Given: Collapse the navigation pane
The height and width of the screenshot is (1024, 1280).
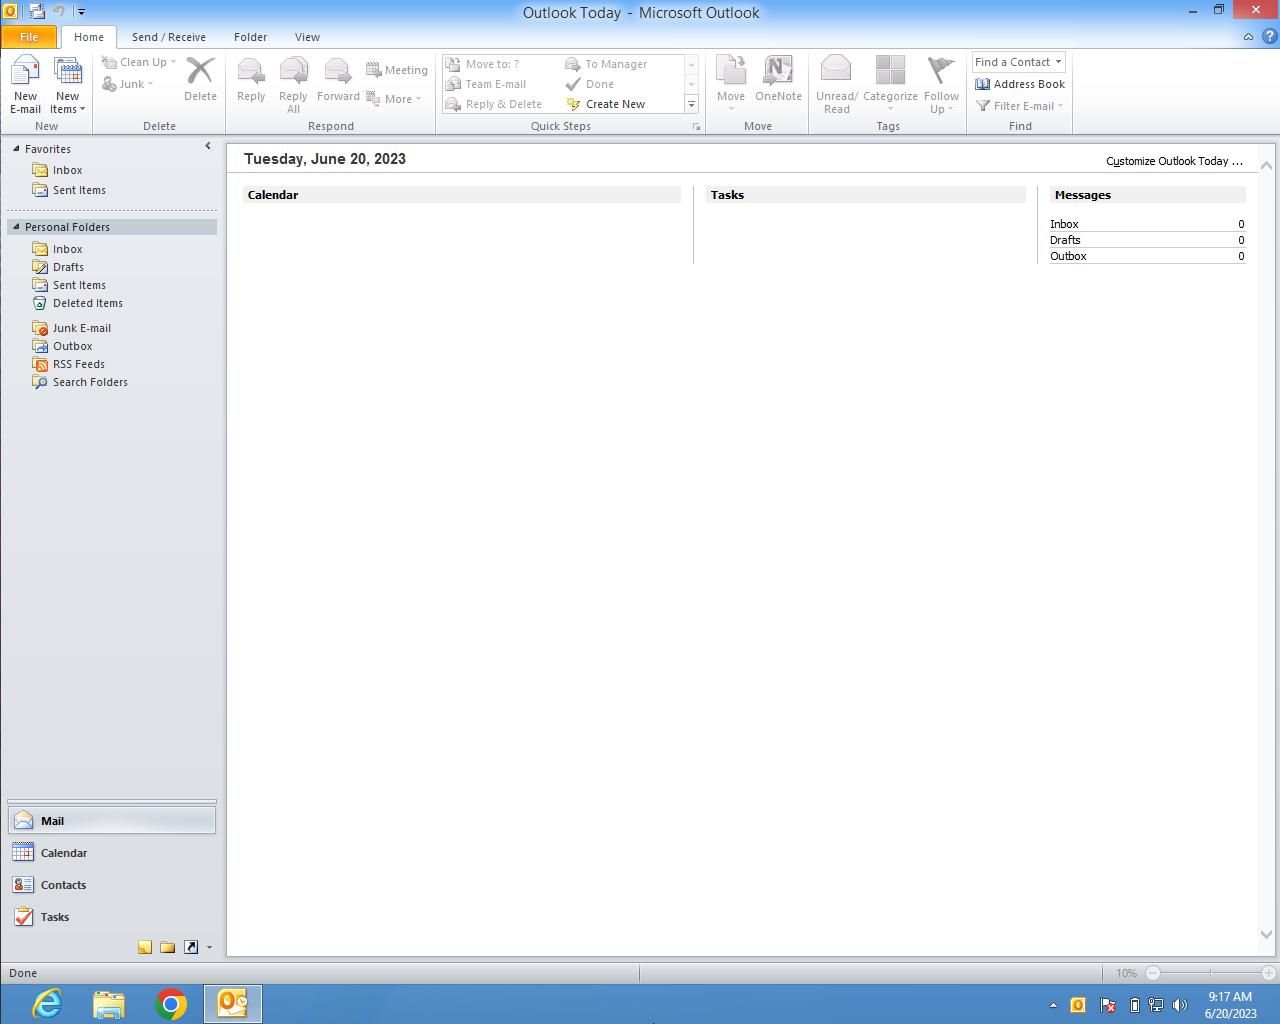Looking at the screenshot, I should coord(208,147).
